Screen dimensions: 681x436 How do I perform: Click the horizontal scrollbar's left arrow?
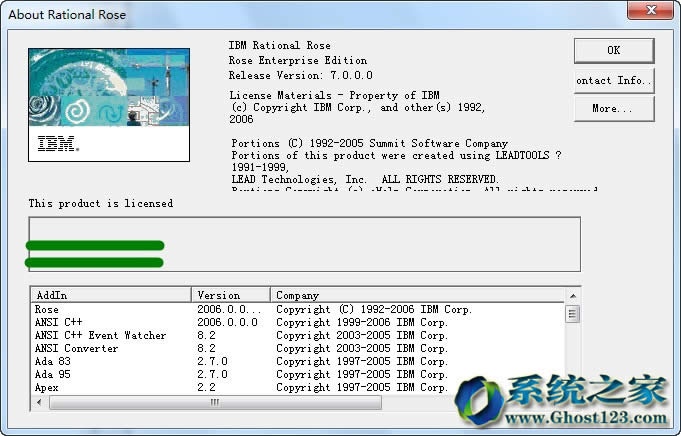39,402
